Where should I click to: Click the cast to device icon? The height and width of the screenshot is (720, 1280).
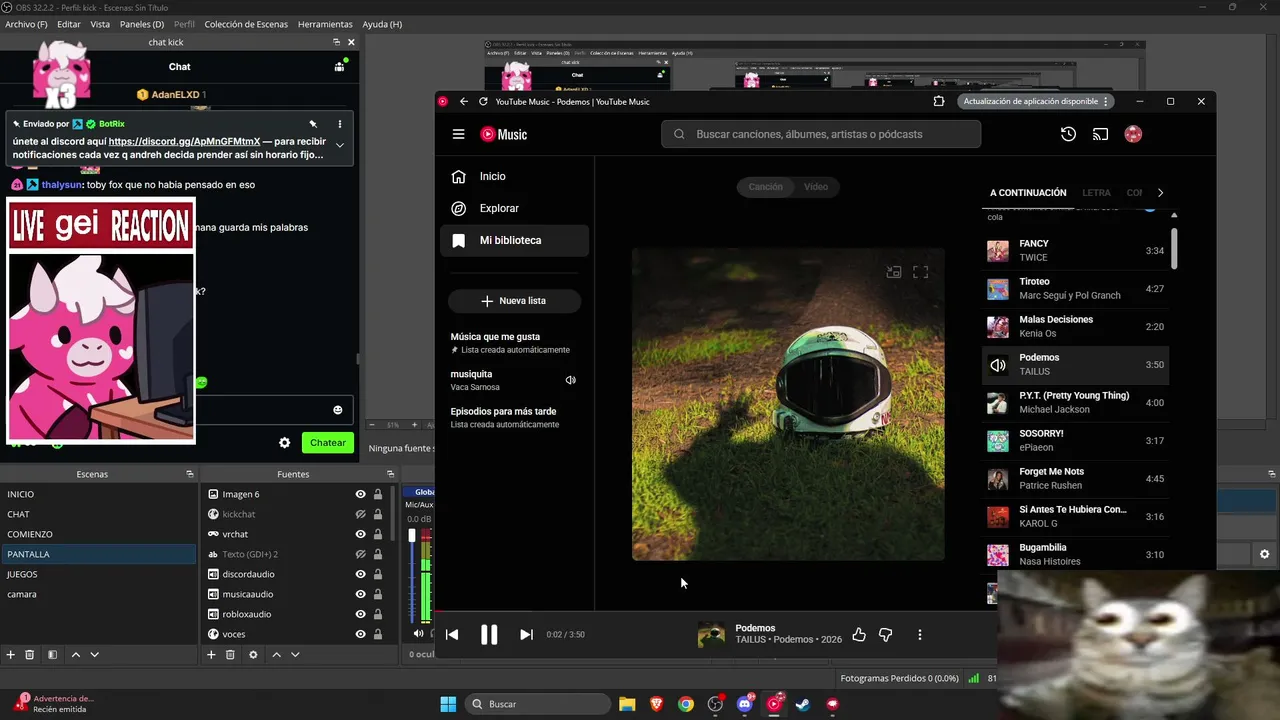tap(1100, 134)
